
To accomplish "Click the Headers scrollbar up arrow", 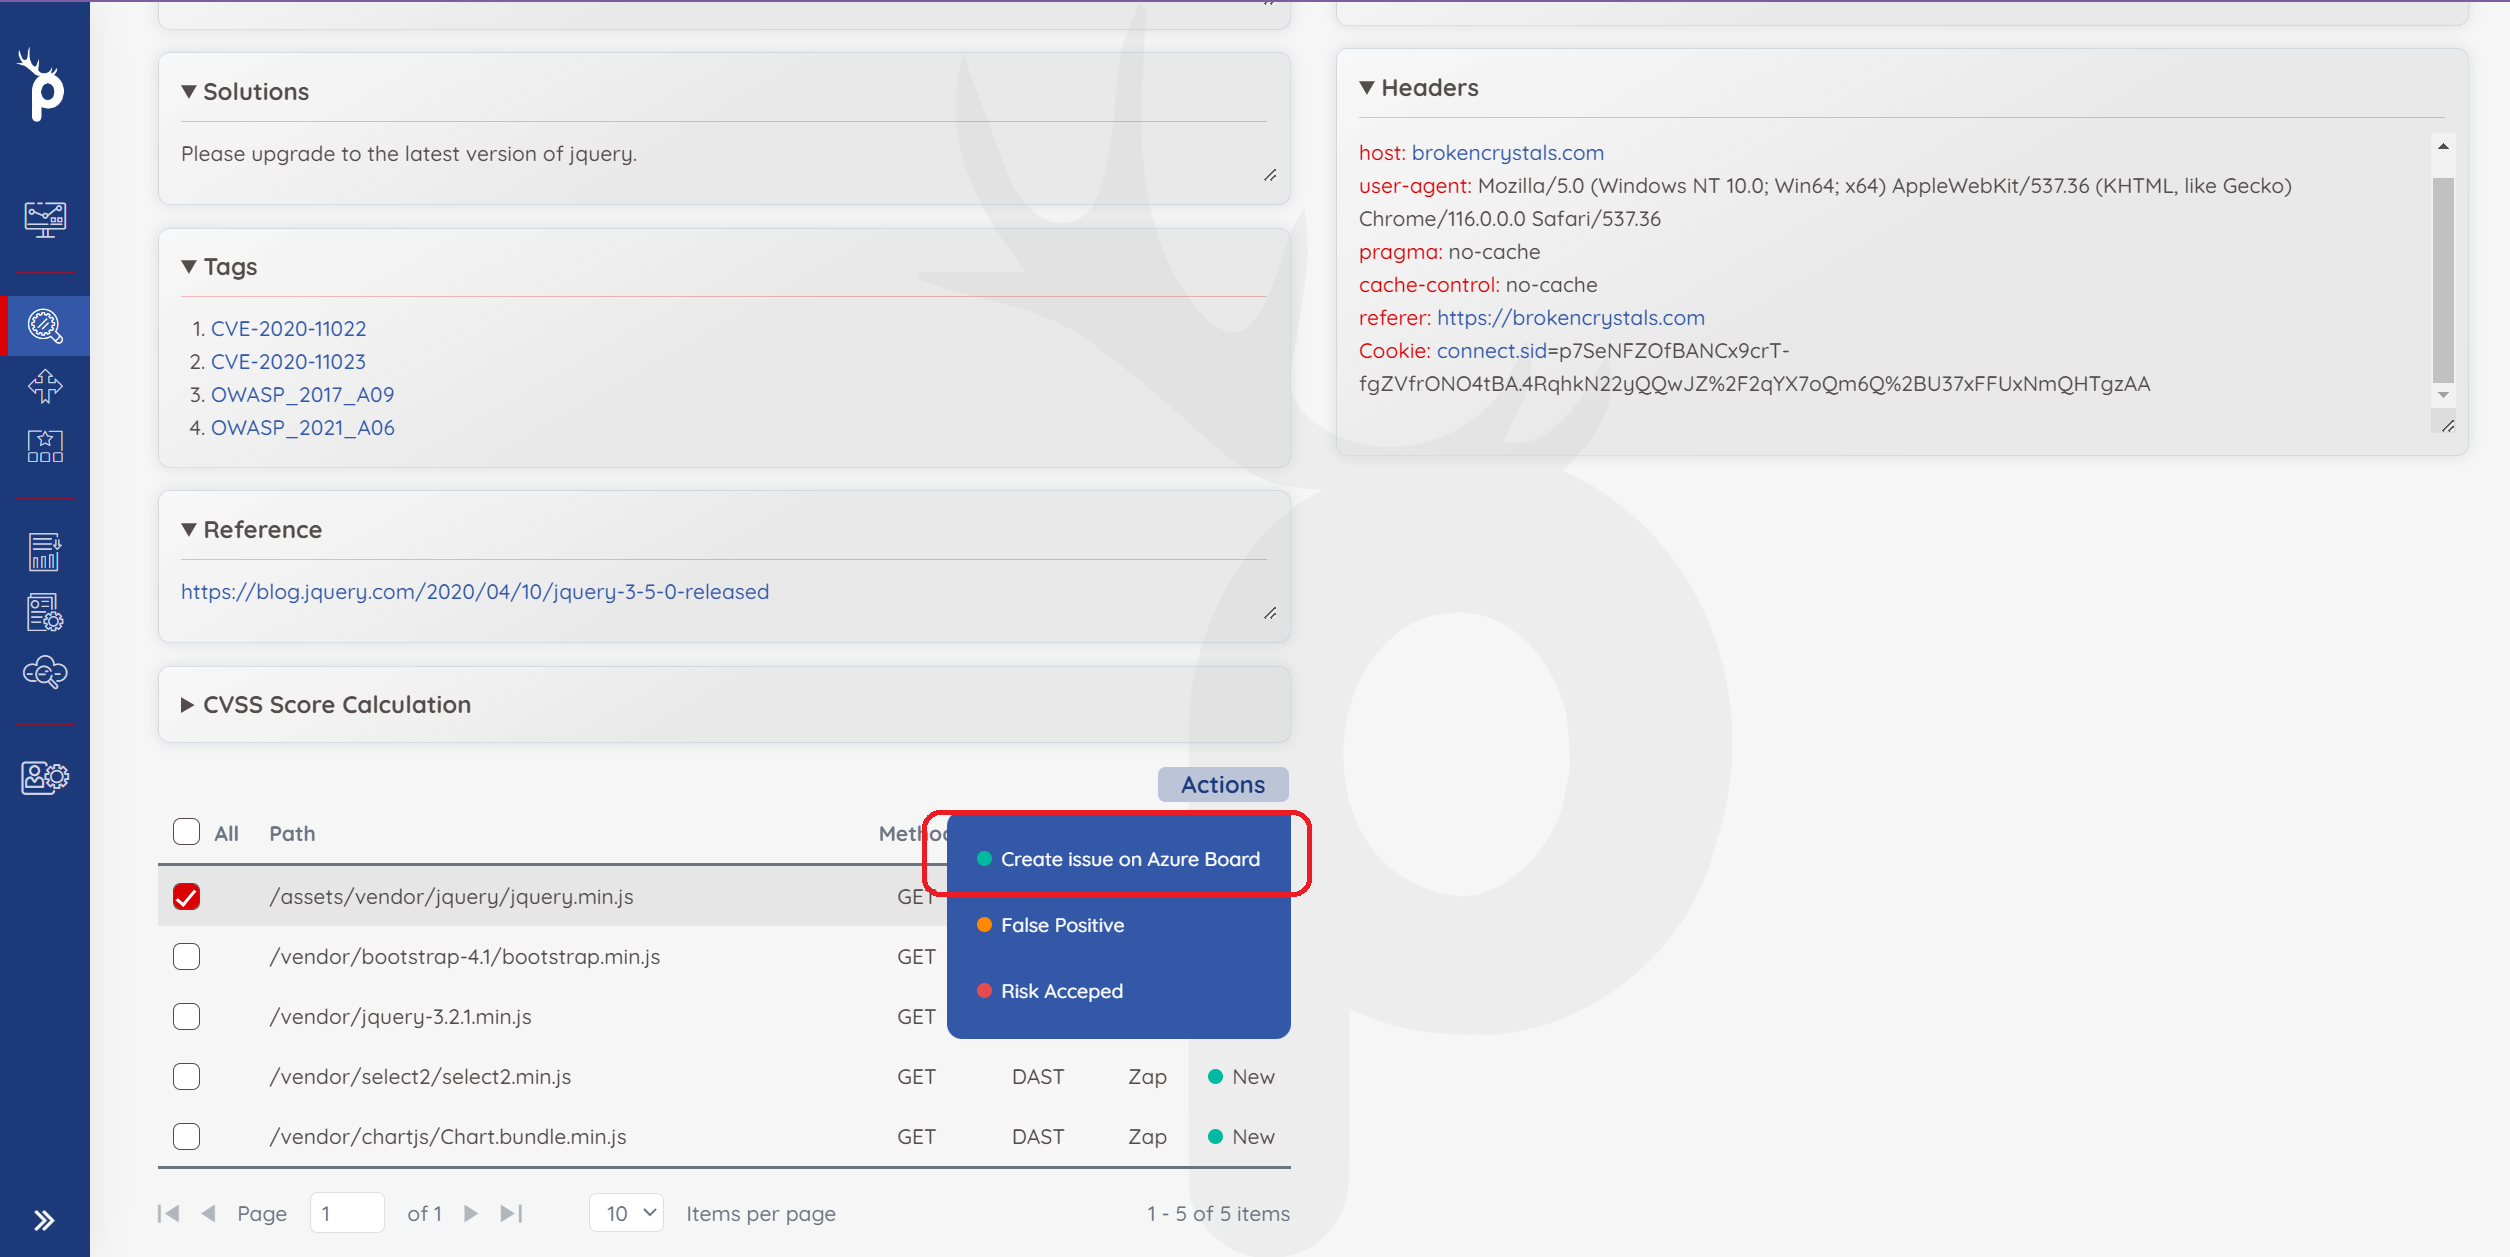I will point(2443,147).
